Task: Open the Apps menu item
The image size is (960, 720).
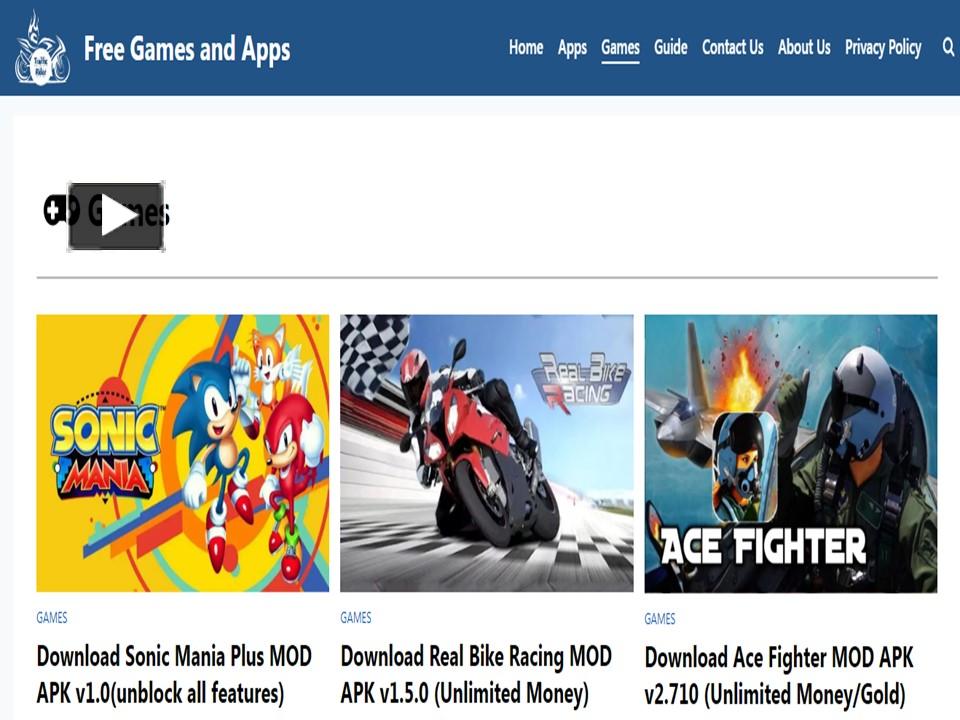Action: (x=572, y=48)
